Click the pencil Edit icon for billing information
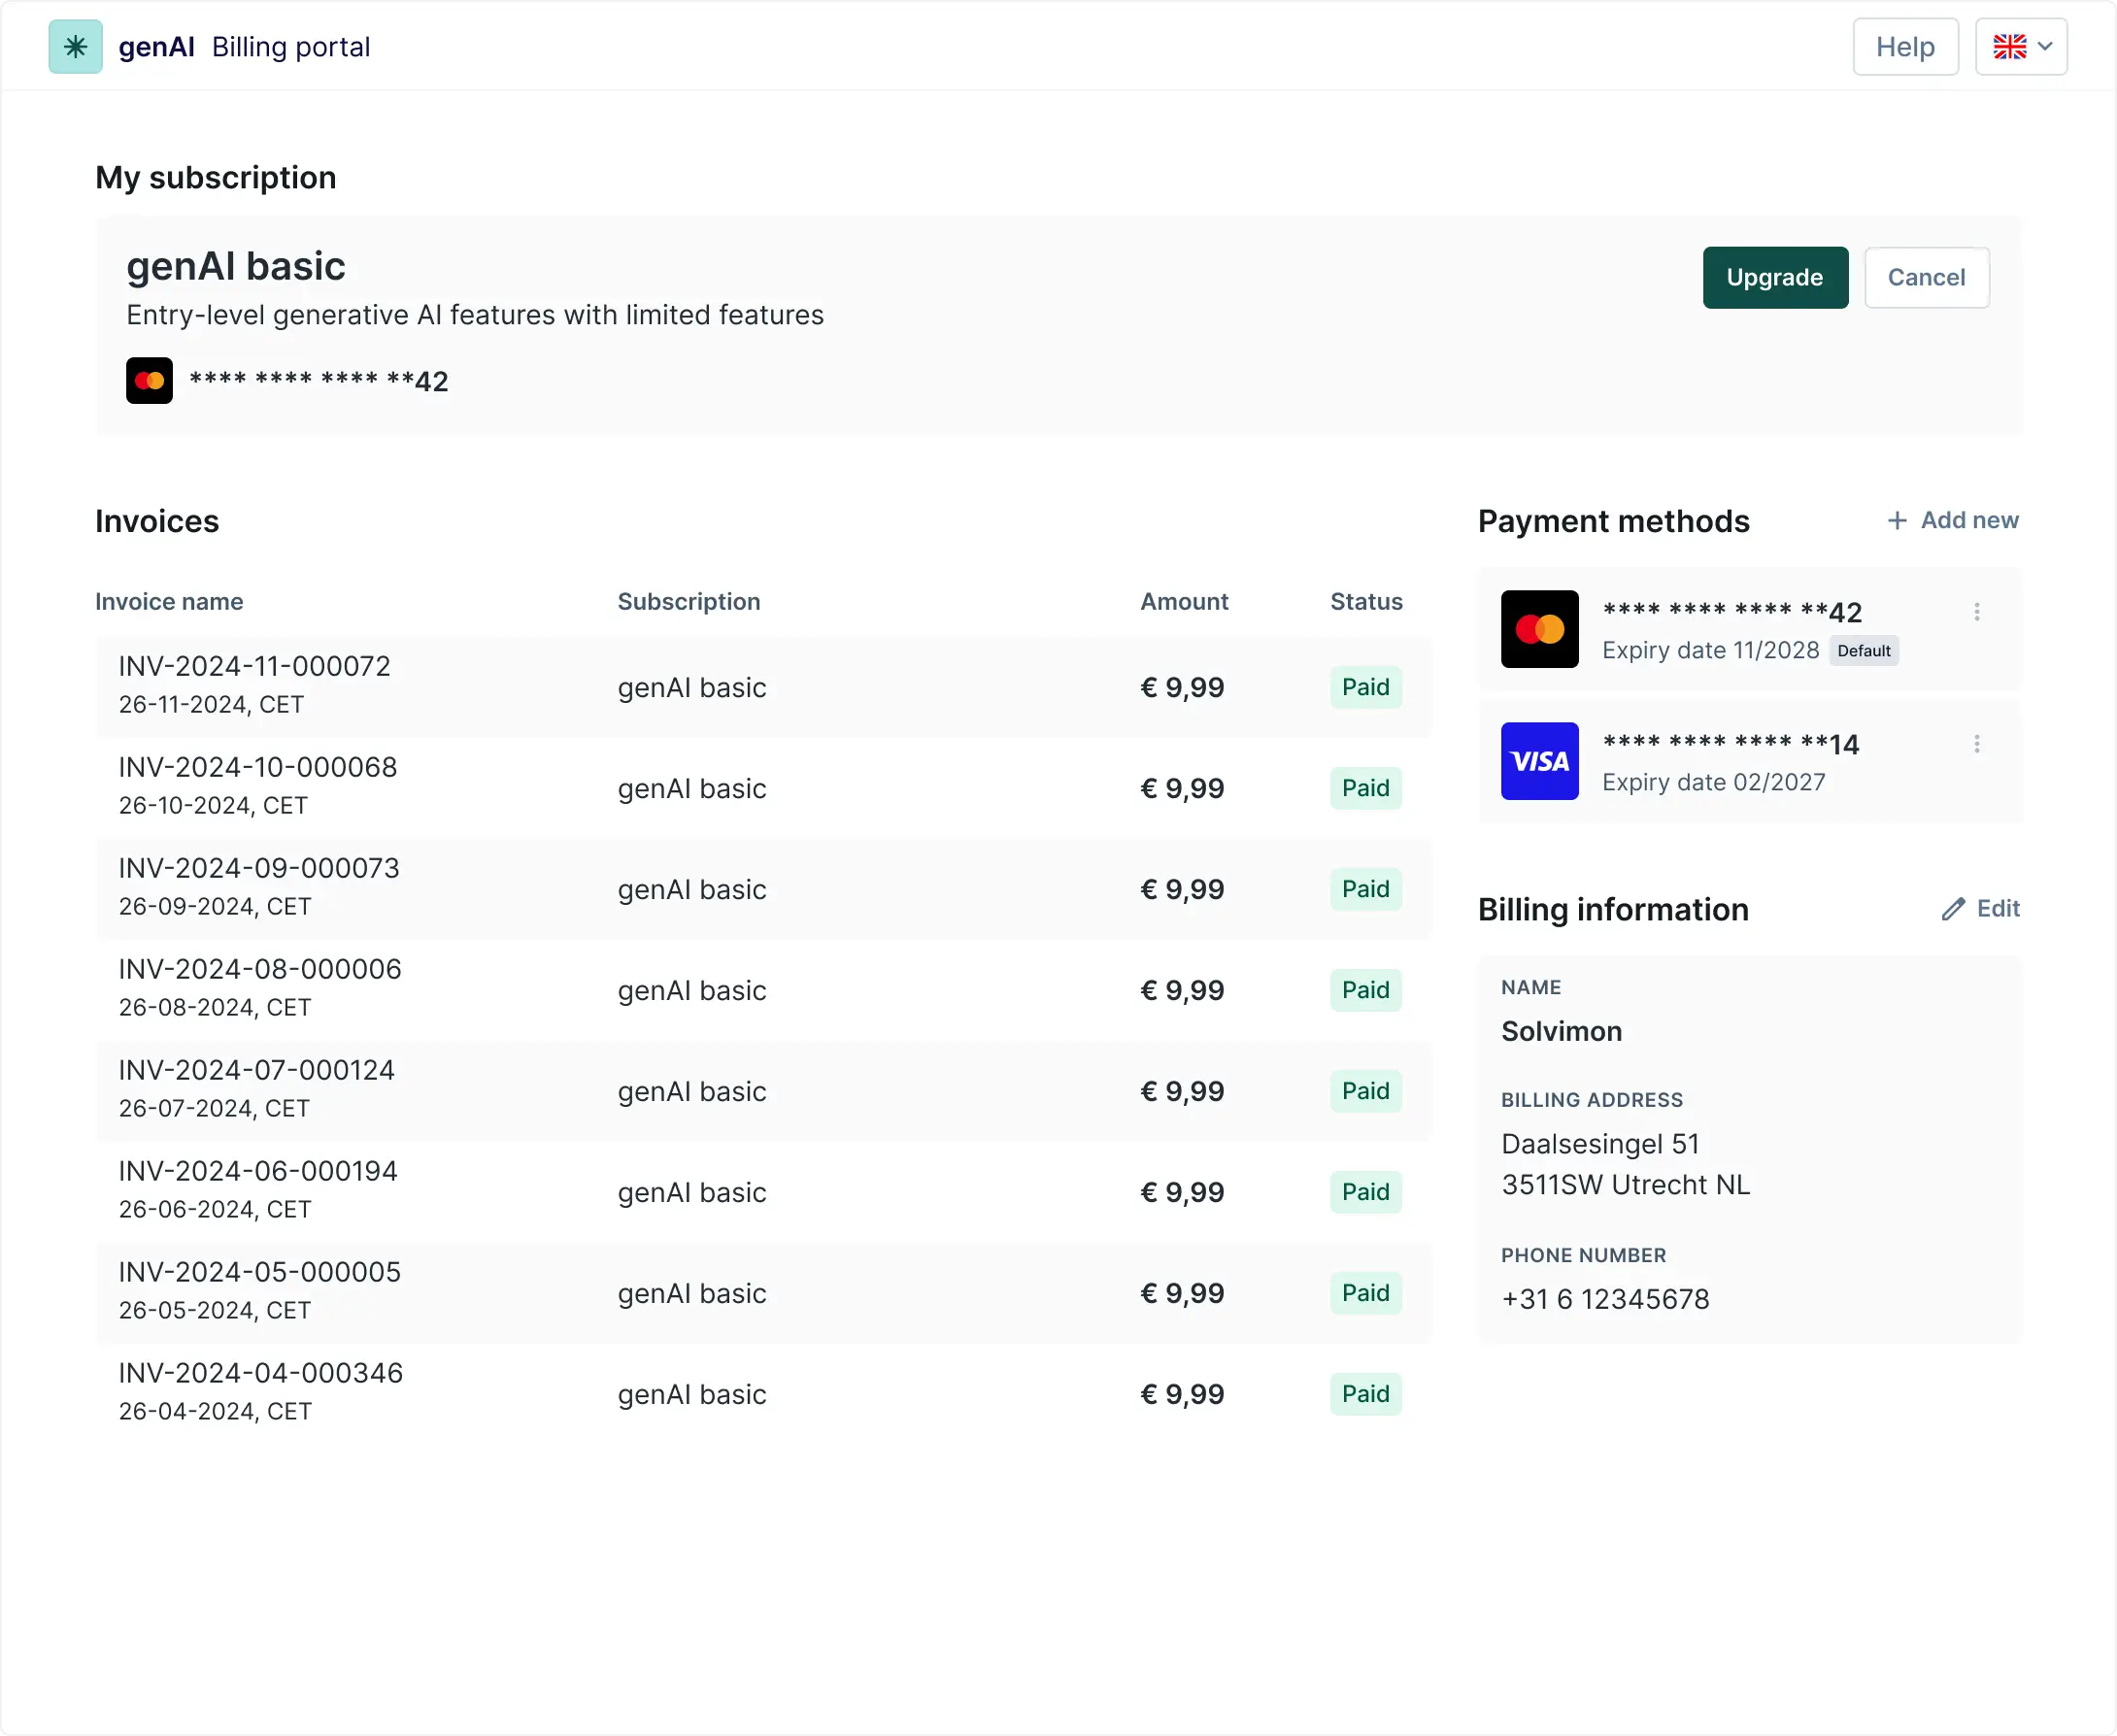The width and height of the screenshot is (2117, 1736). 1953,908
